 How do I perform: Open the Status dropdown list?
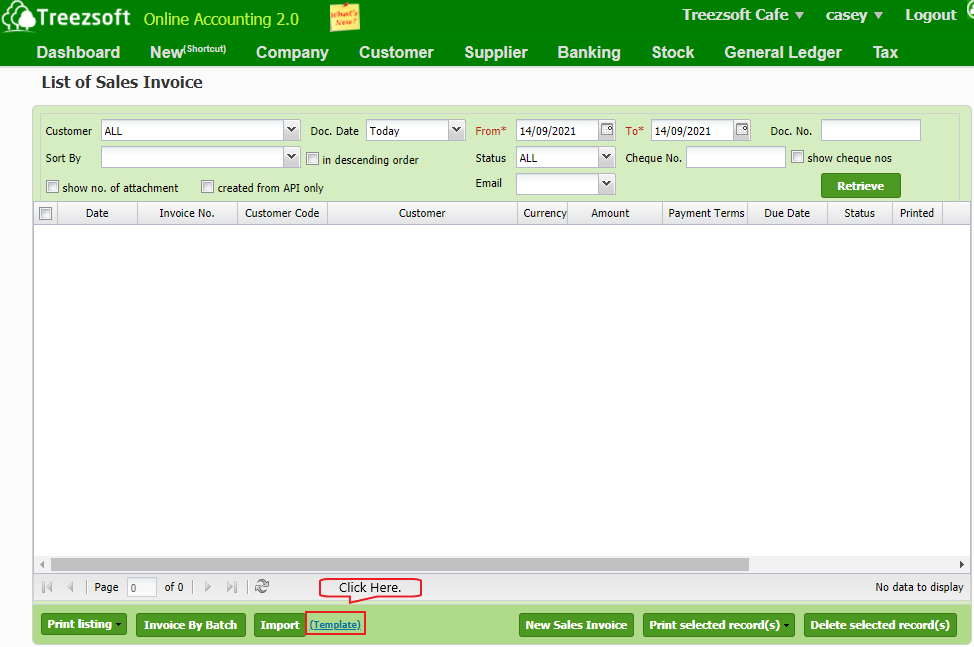[x=606, y=158]
